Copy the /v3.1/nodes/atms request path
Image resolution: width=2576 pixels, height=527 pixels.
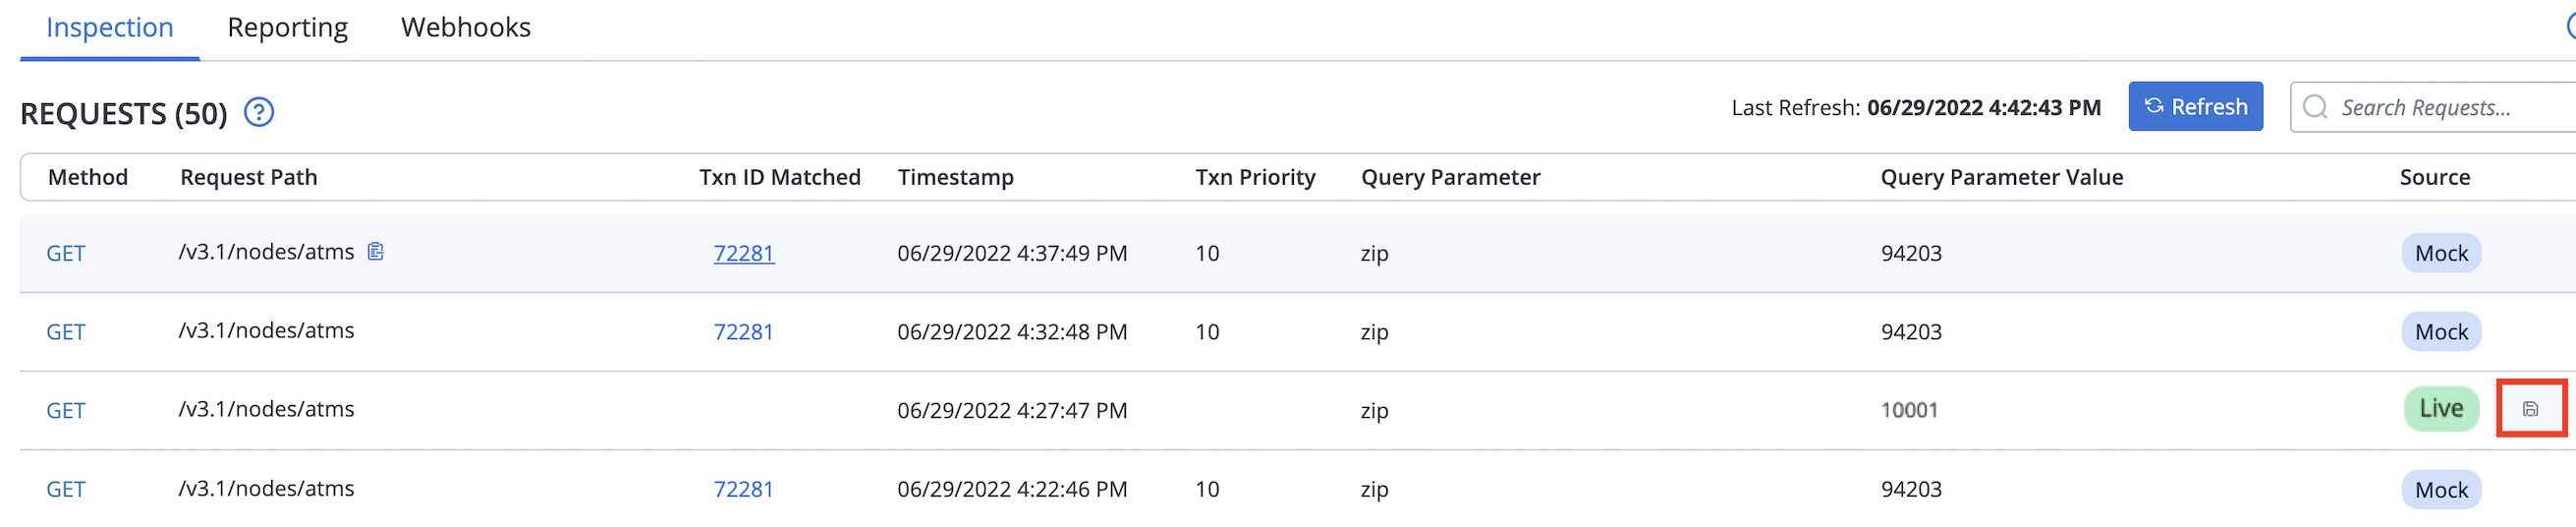(376, 251)
